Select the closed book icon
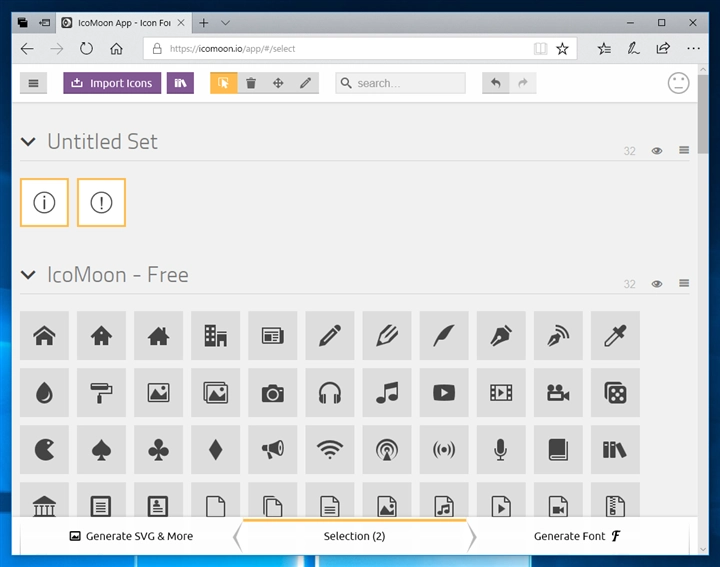 [558, 449]
